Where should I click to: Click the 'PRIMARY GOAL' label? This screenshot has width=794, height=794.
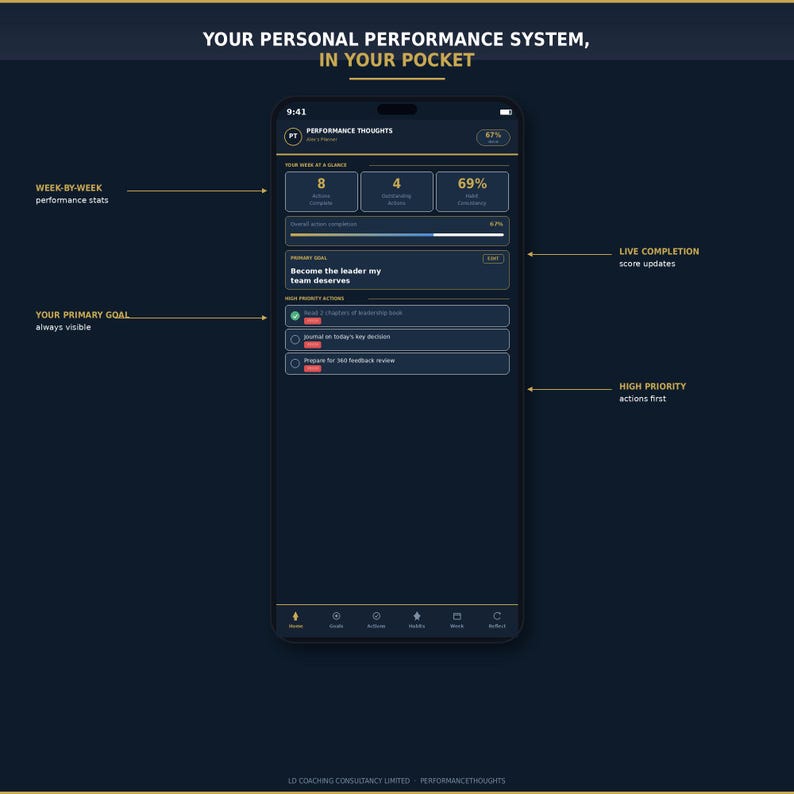pyautogui.click(x=308, y=258)
